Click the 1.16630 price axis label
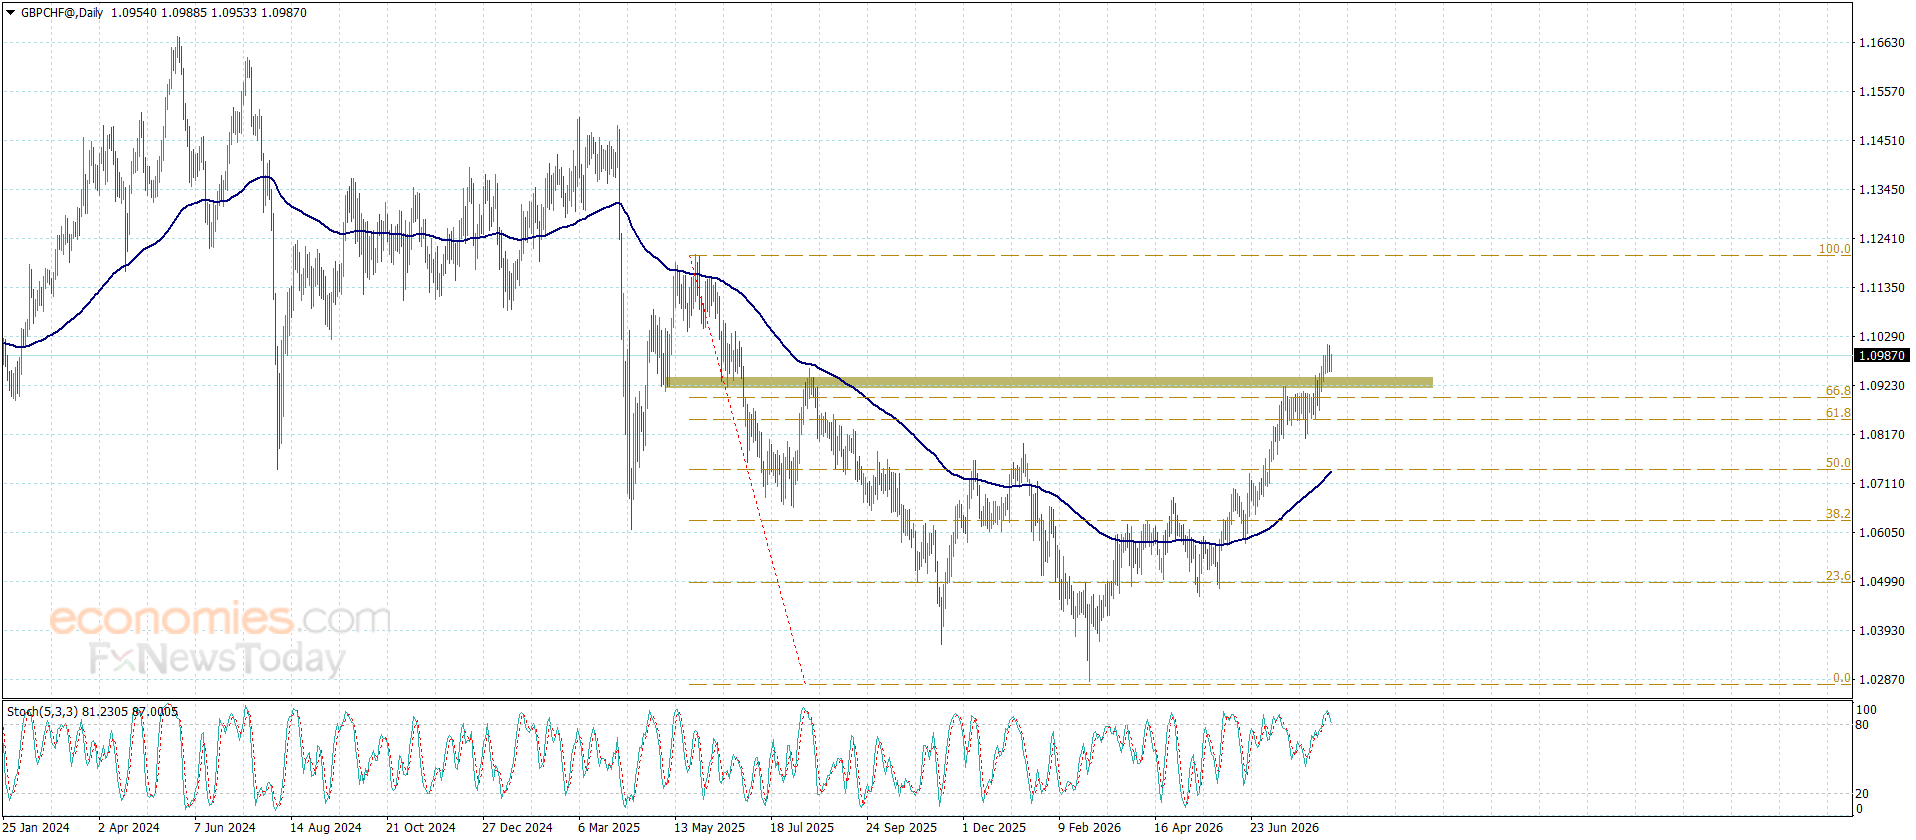This screenshot has width=1916, height=840. pos(1881,43)
